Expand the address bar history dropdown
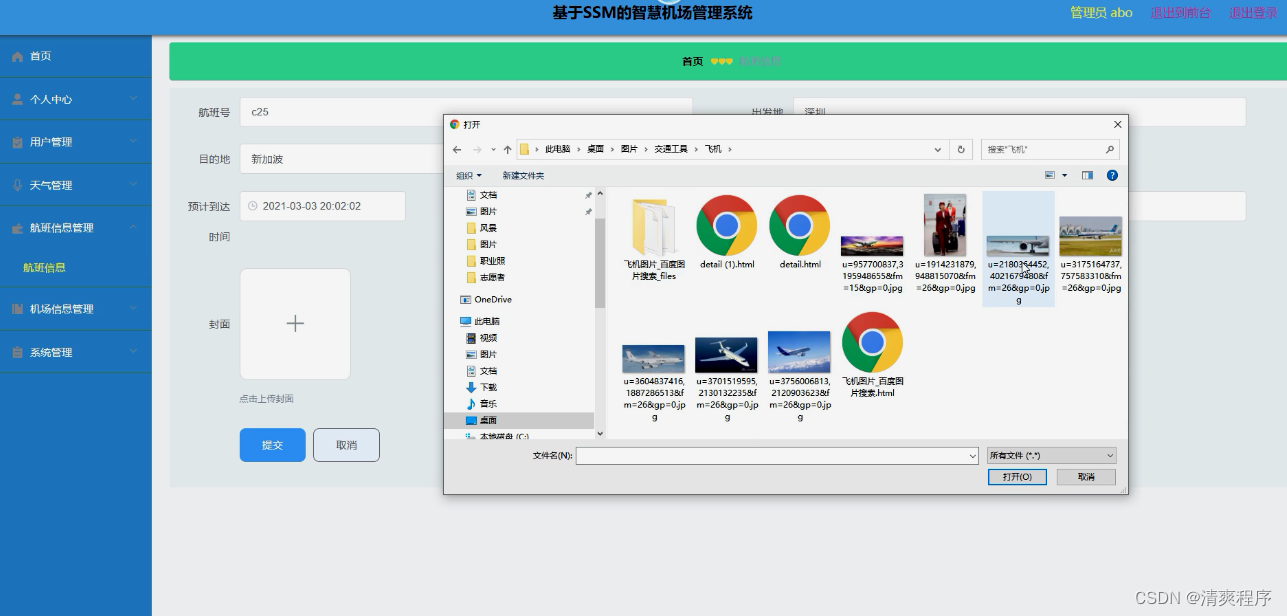 click(938, 149)
